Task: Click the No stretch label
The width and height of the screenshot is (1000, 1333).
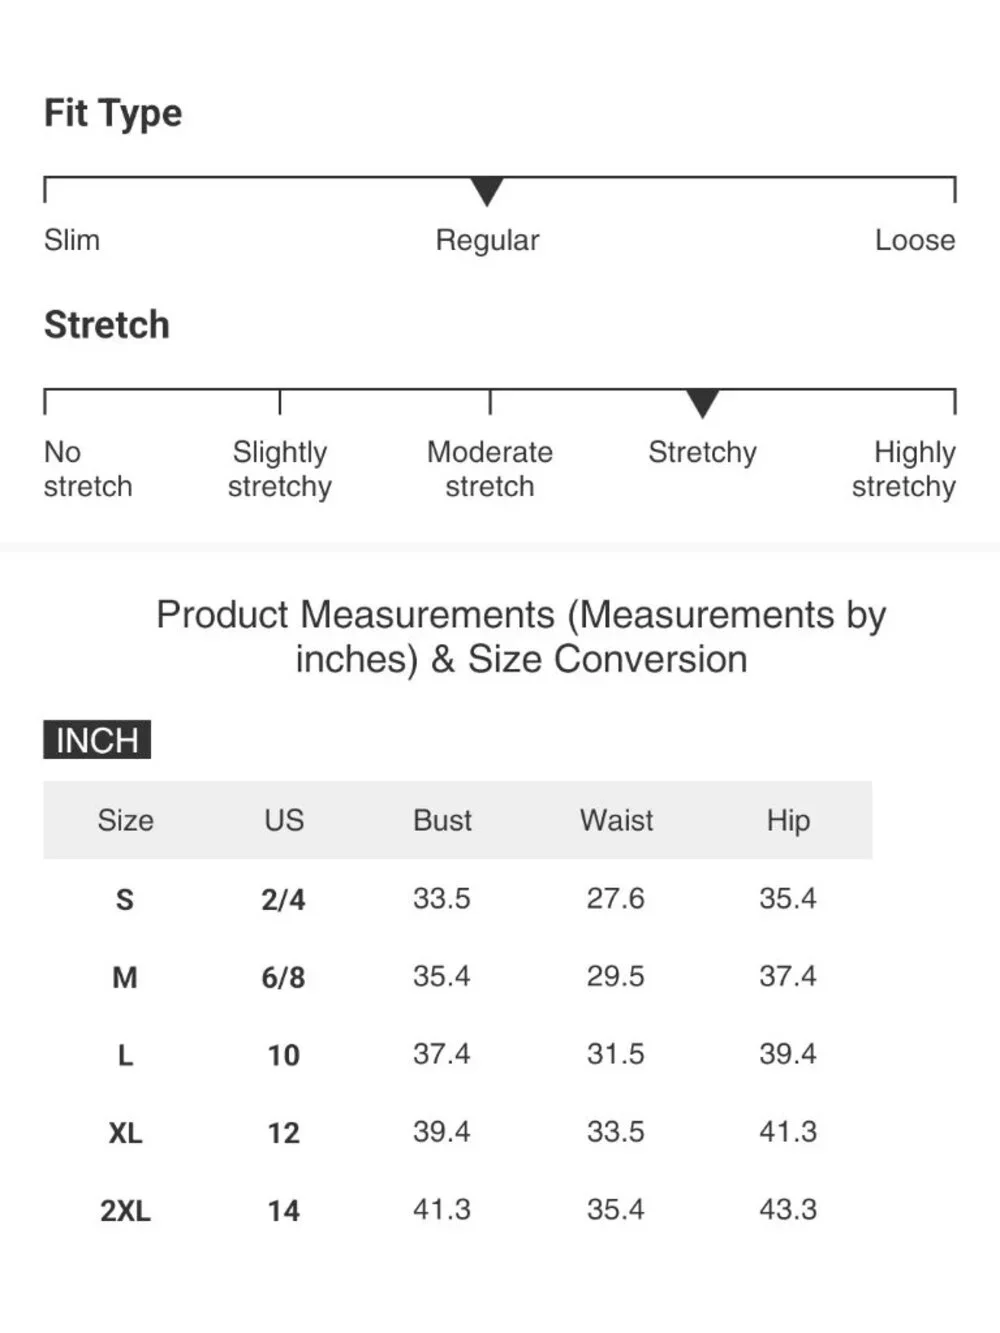Action: [x=88, y=469]
